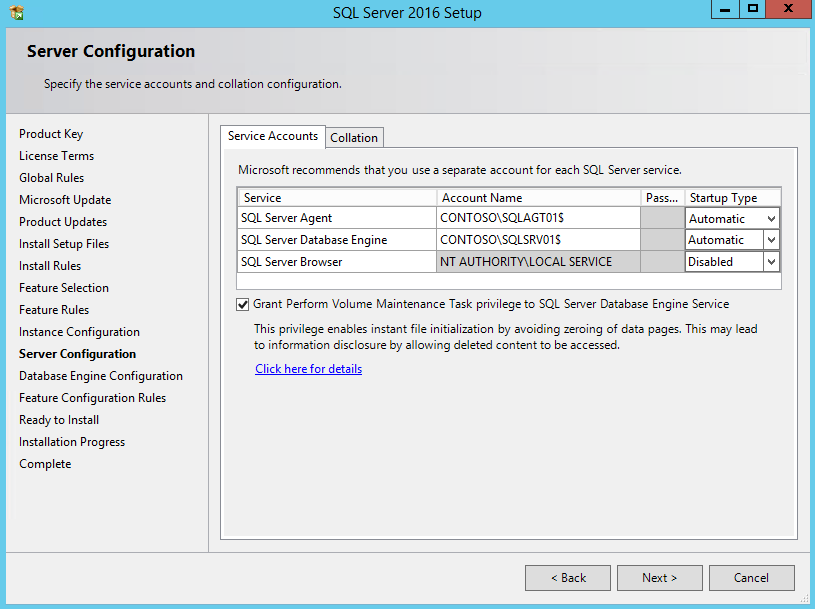The width and height of the screenshot is (815, 609).
Task: Click Feature Rules step in sidebar
Action: pyautogui.click(x=54, y=310)
